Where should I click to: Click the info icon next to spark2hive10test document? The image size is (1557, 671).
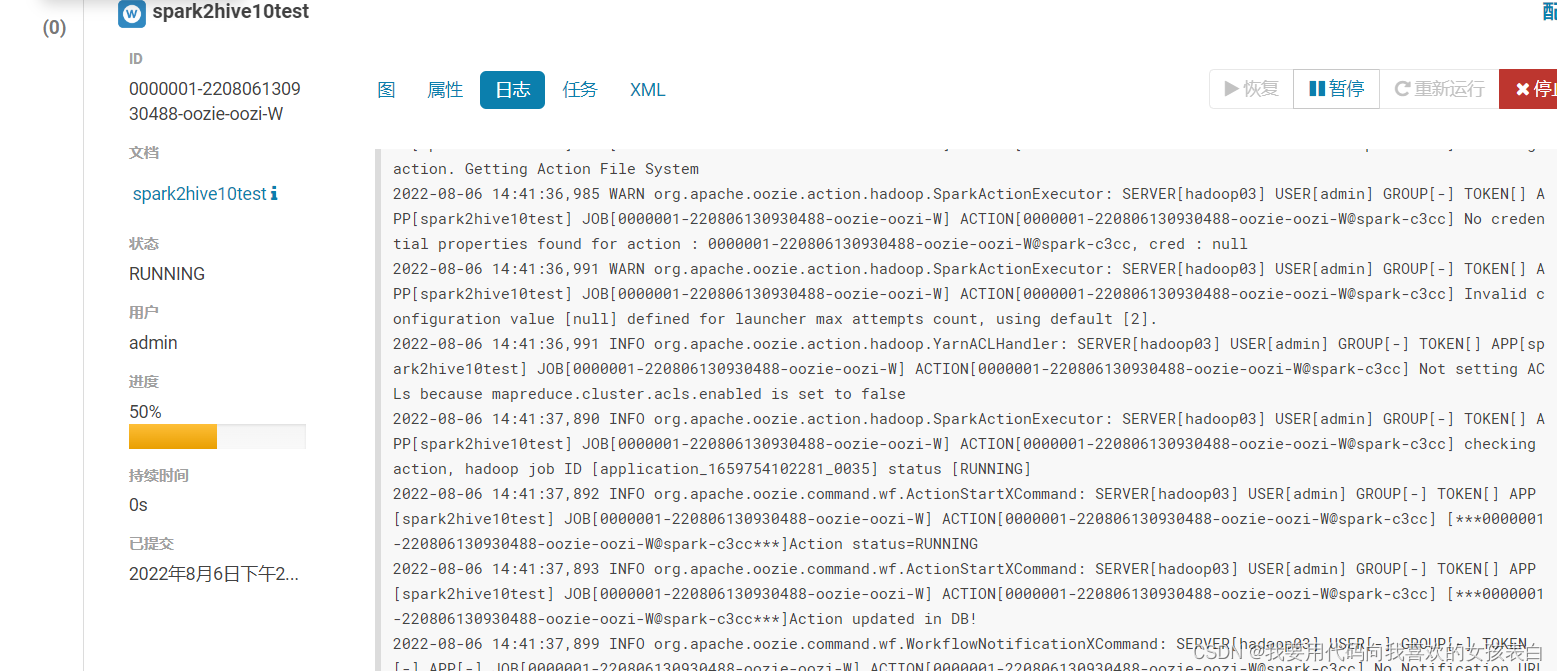(x=275, y=193)
